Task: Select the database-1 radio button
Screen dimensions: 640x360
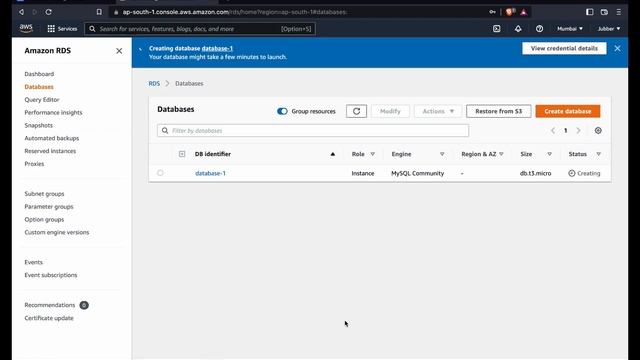Action: (x=160, y=173)
